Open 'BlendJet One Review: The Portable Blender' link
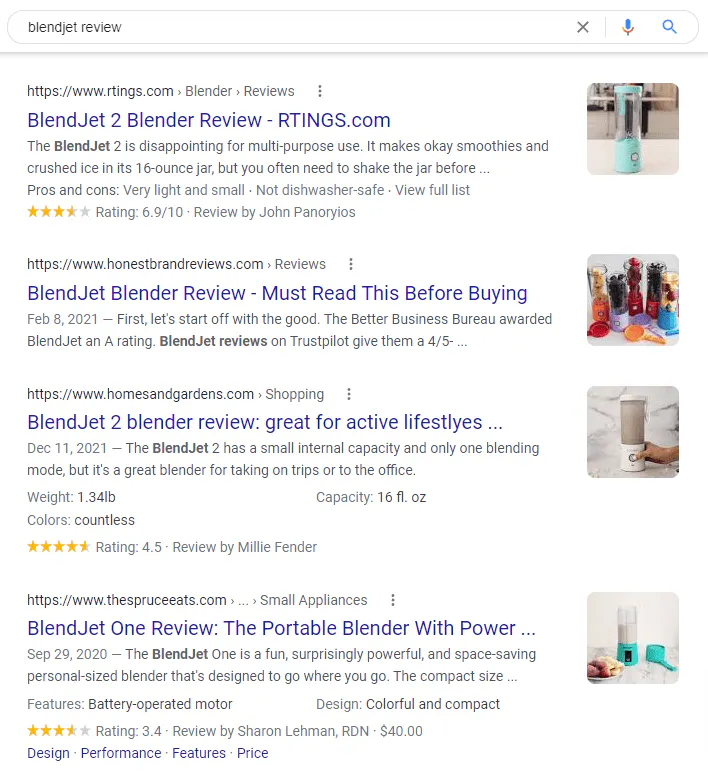This screenshot has height=773, width=708. tap(281, 628)
